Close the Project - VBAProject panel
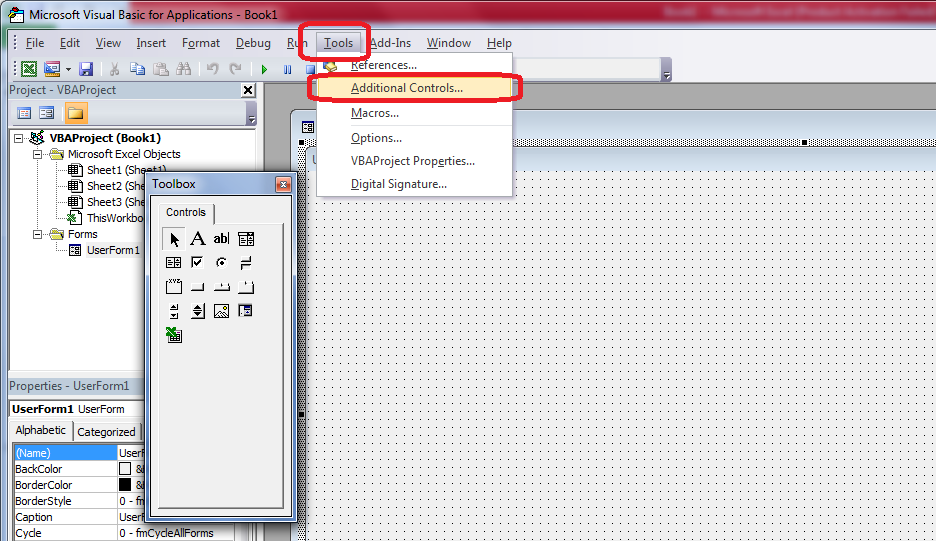Viewport: 936px width, 541px height. click(248, 90)
